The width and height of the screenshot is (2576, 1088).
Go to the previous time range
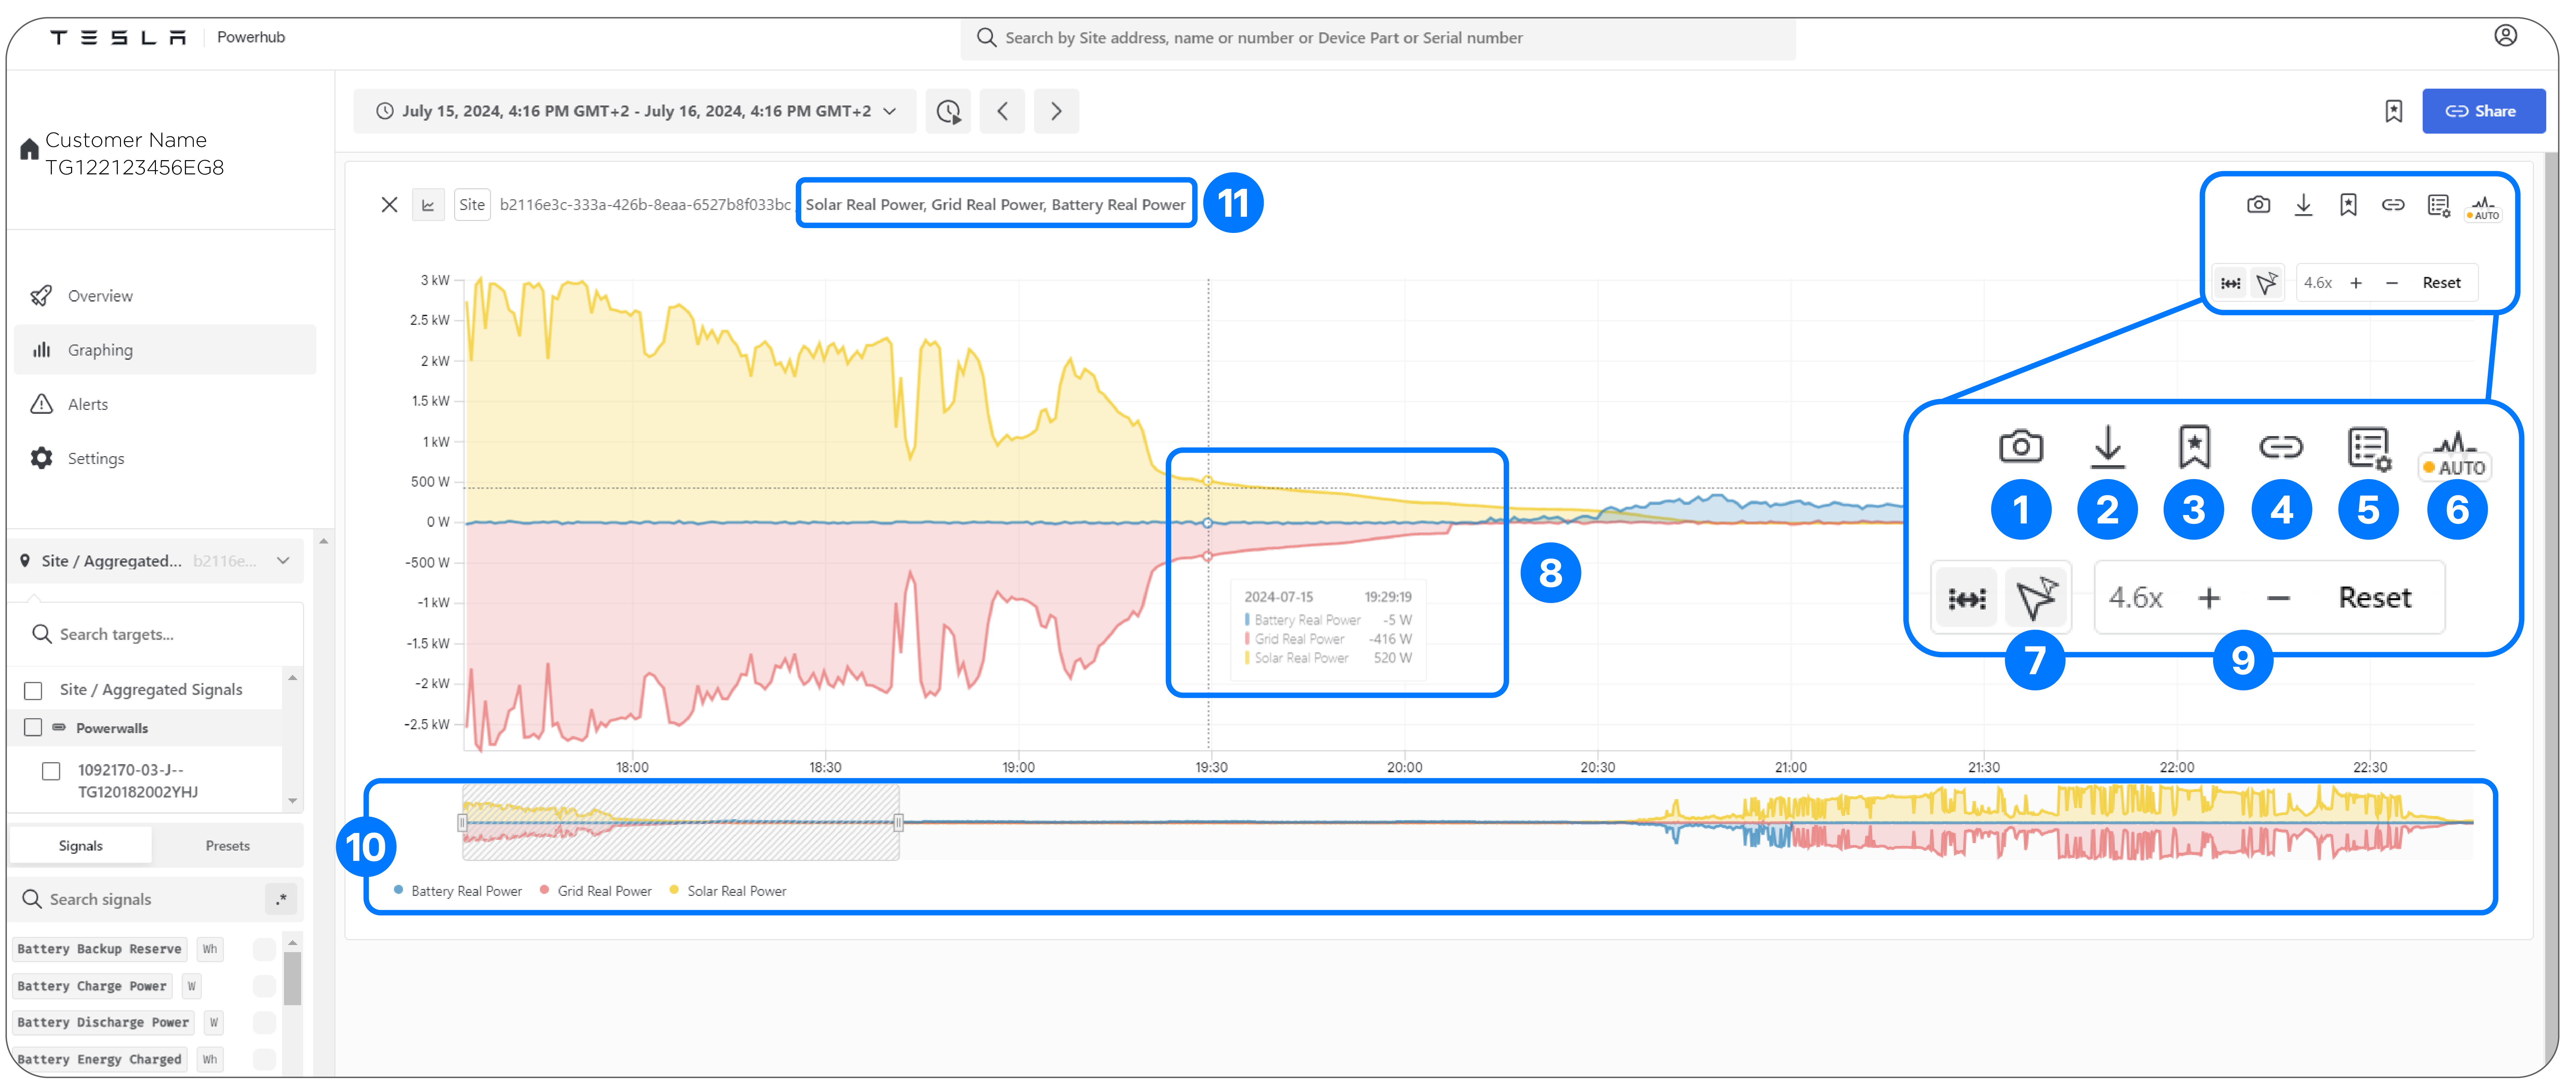1002,111
